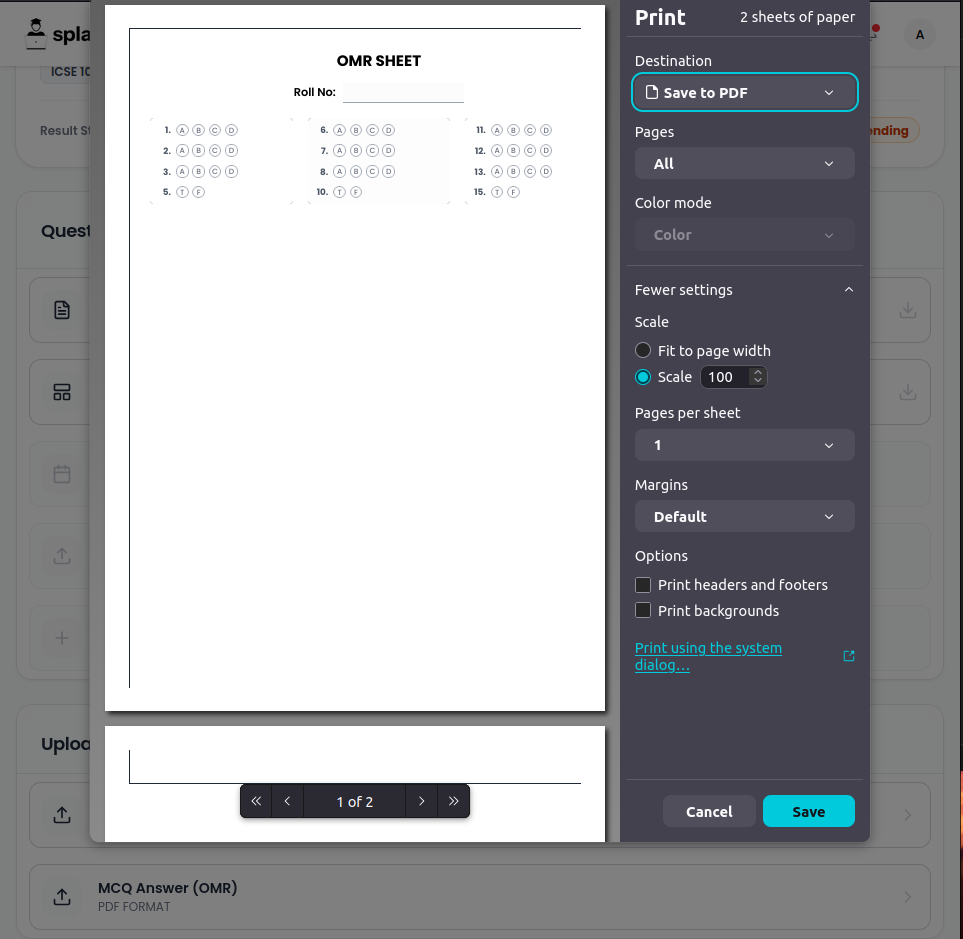Viewport: 963px width, 939px height.
Task: Go to first page of preview
Action: click(256, 801)
